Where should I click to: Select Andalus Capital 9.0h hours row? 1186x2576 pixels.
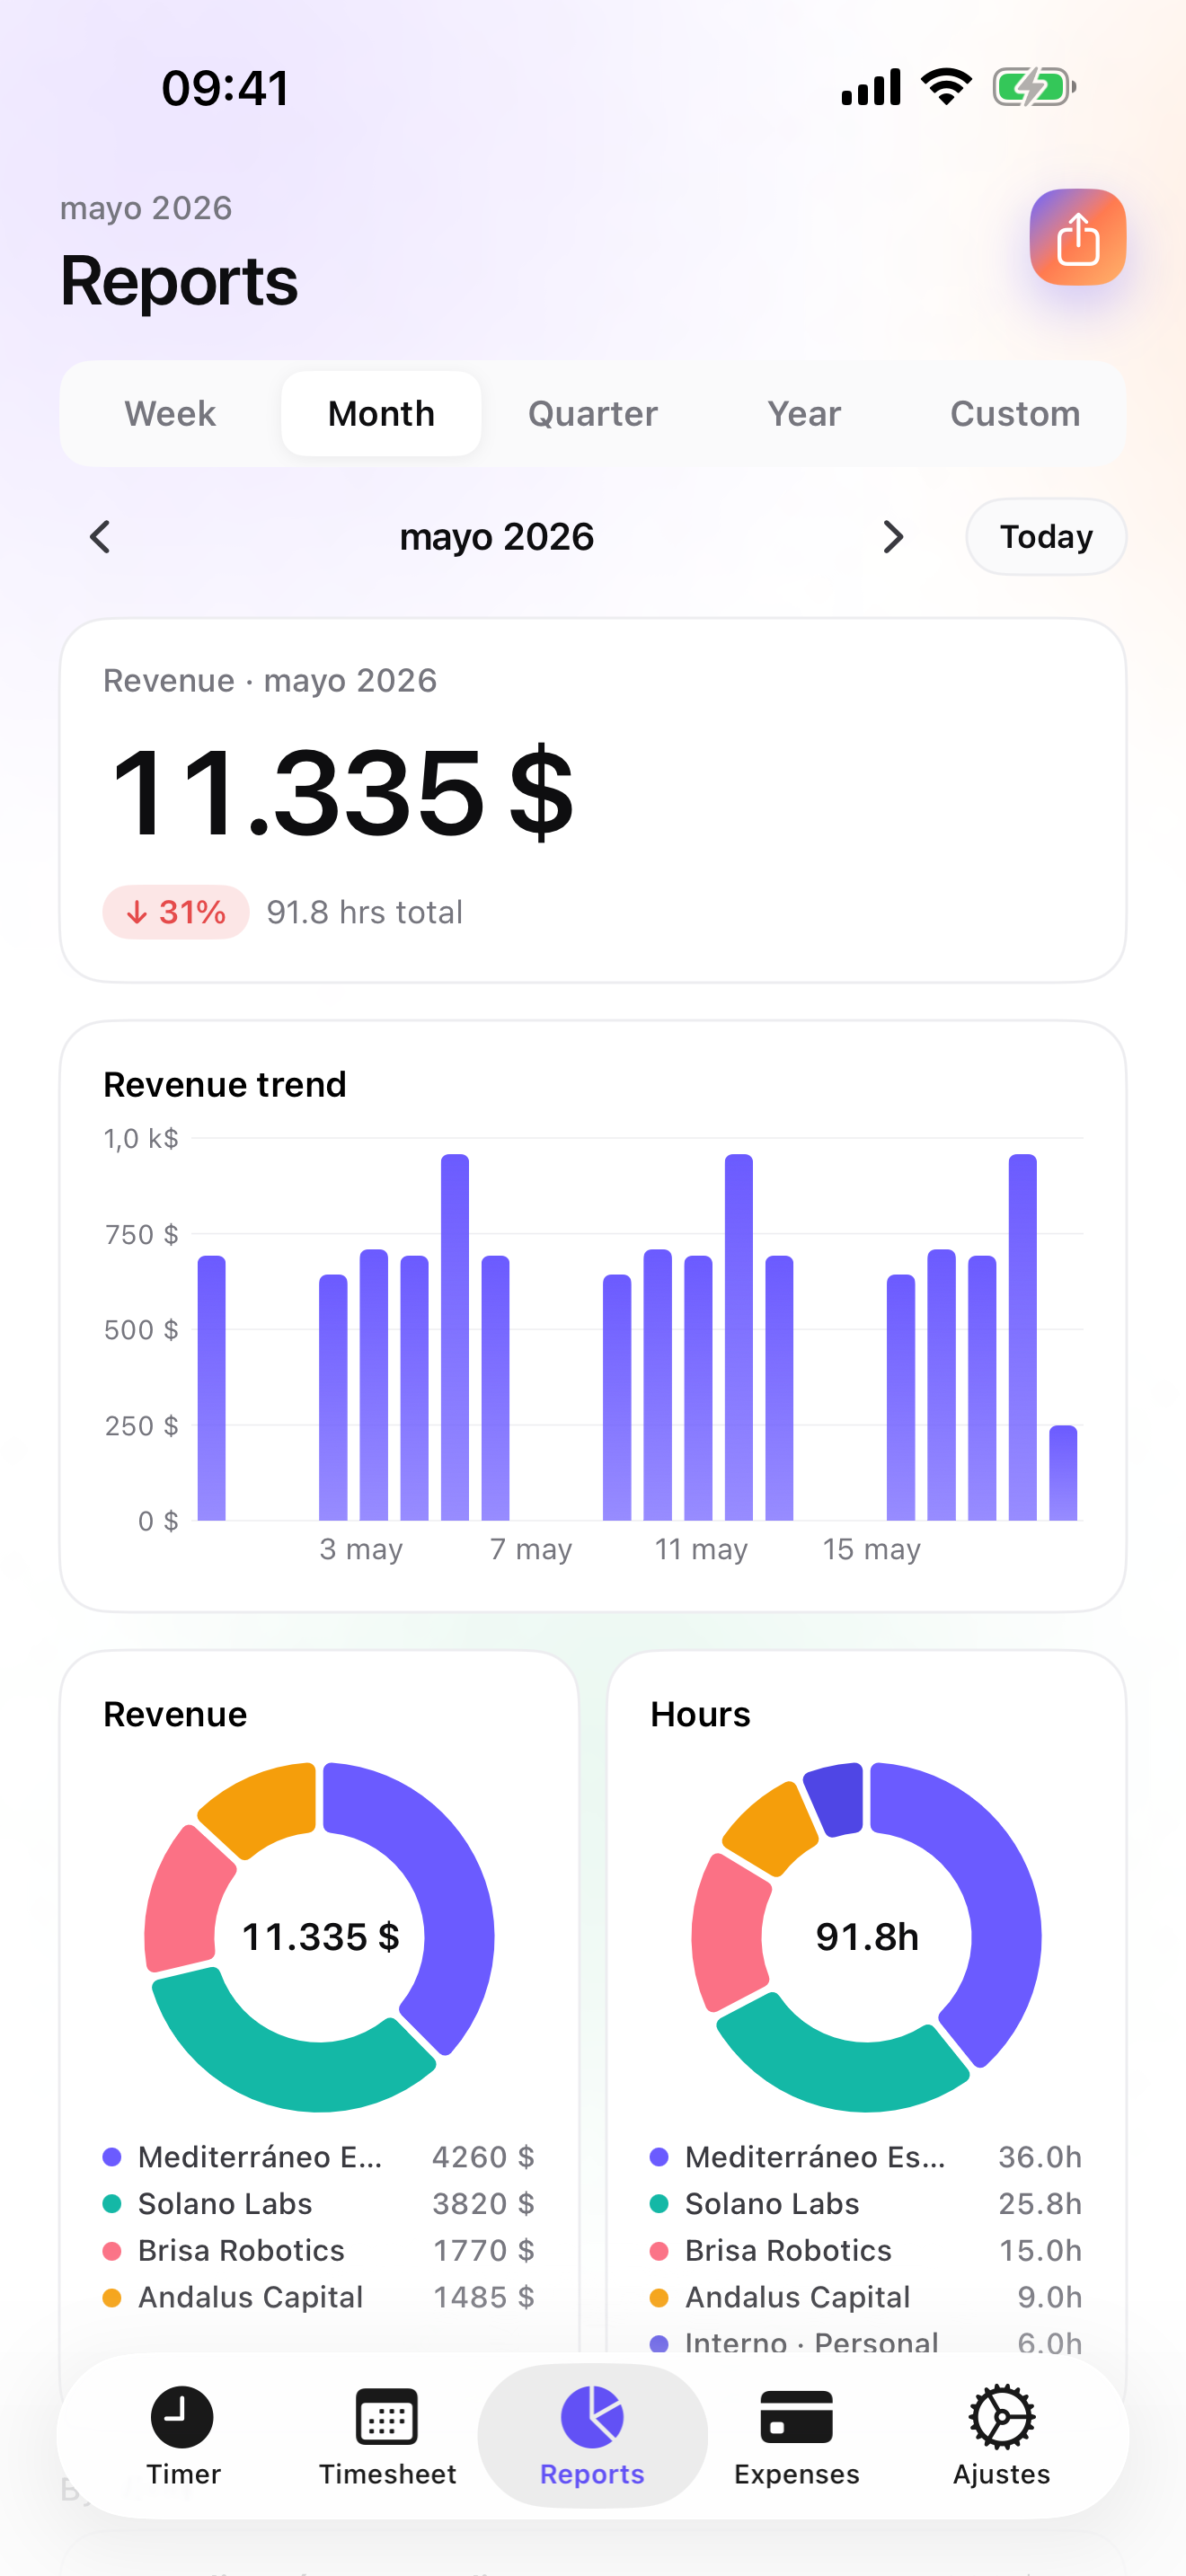866,2297
